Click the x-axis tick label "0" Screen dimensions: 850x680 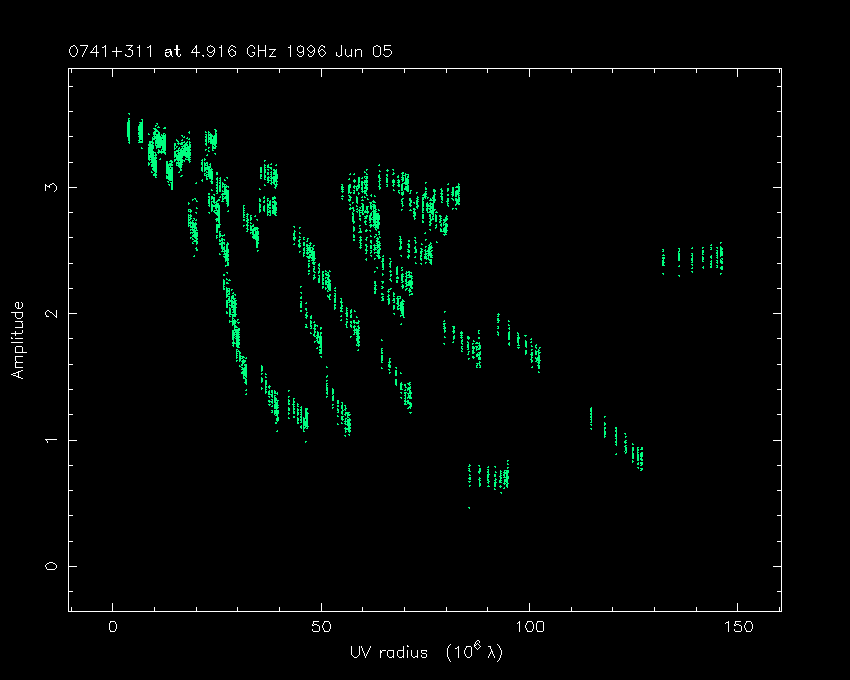tap(113, 628)
